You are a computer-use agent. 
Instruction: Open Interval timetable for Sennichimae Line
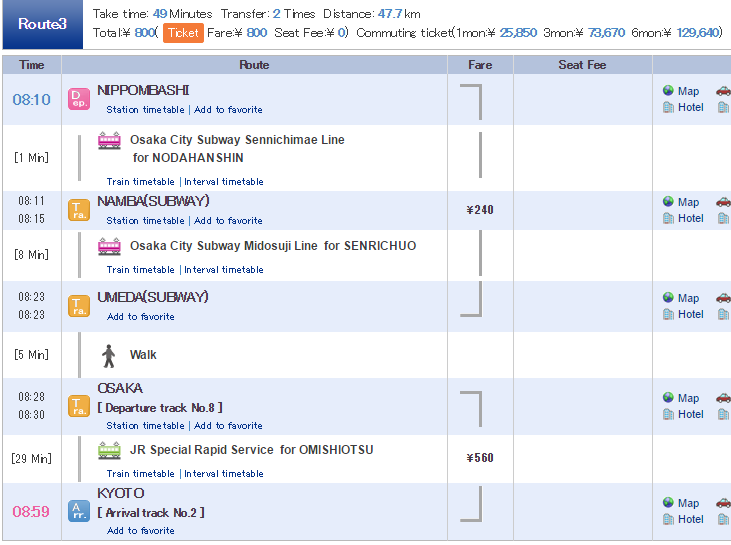click(x=224, y=182)
